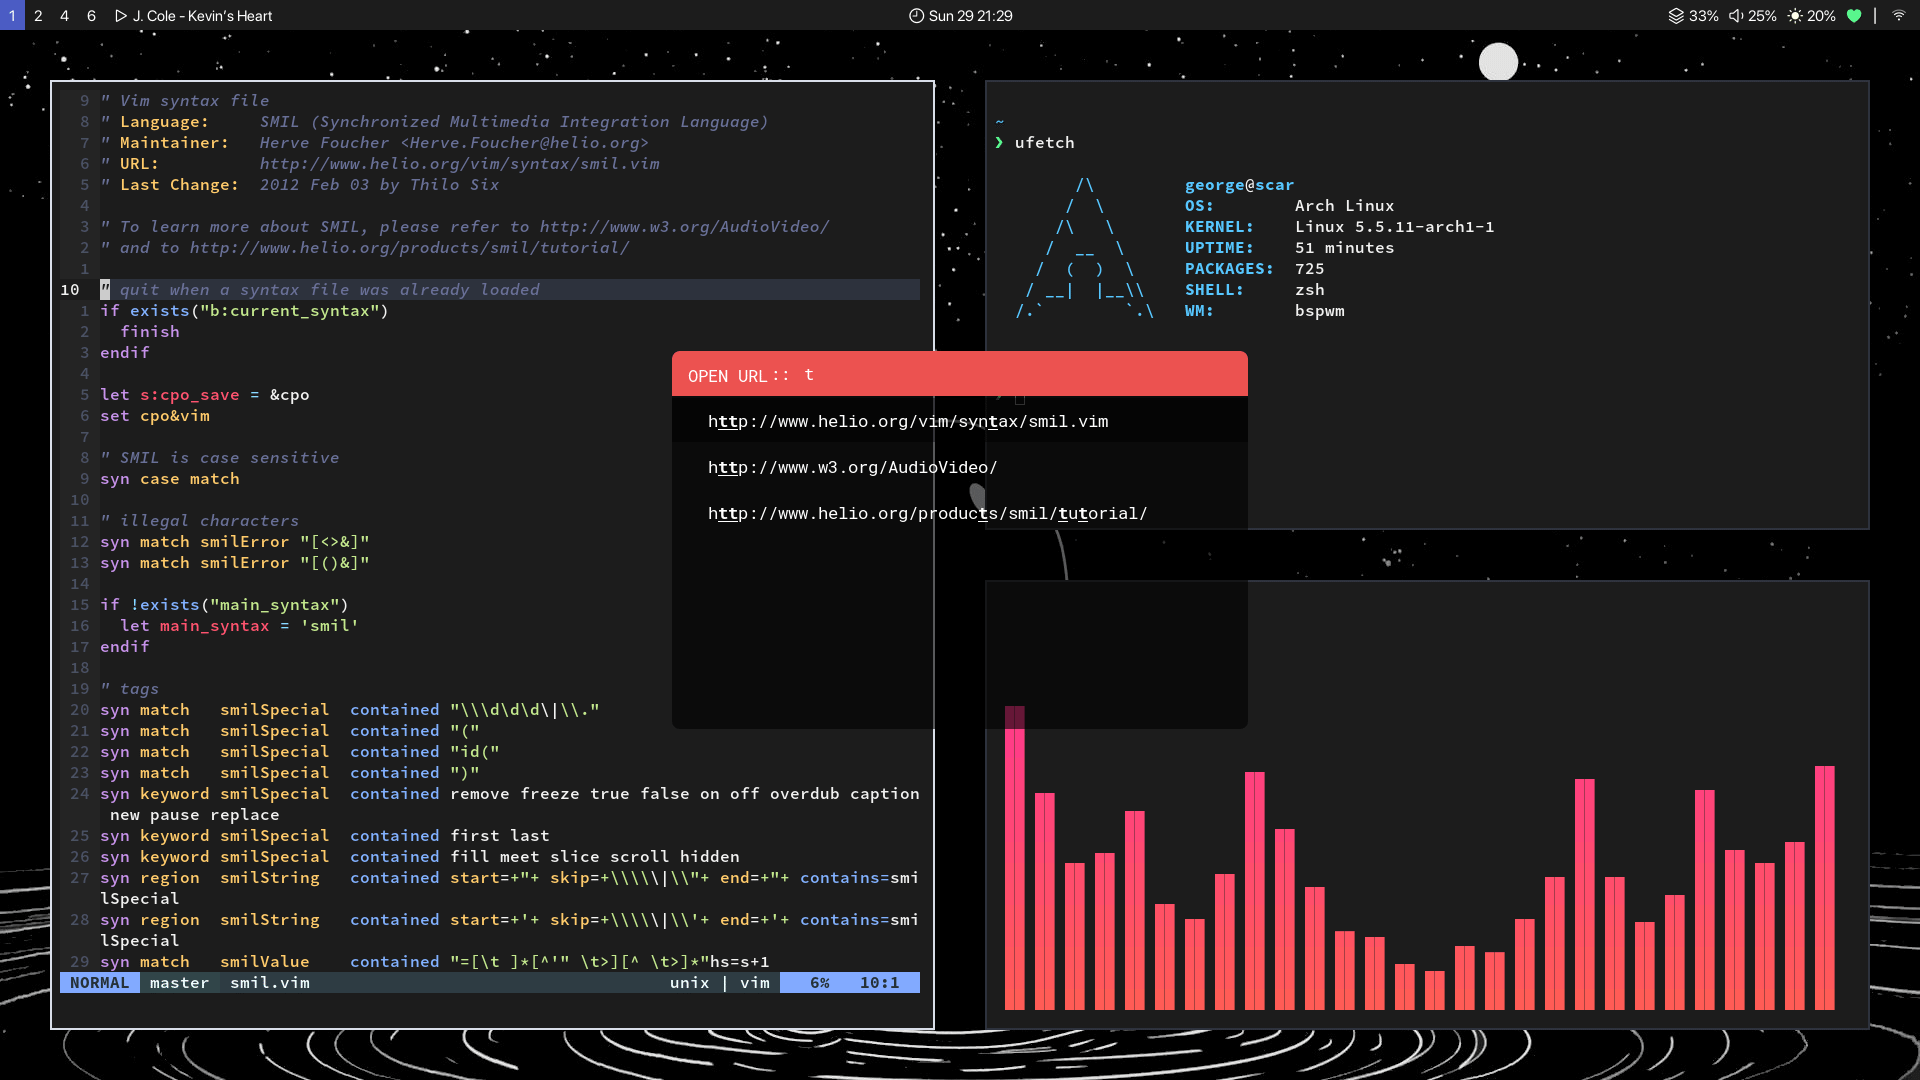
Task: Click the packages count 725
Action: (1310, 269)
